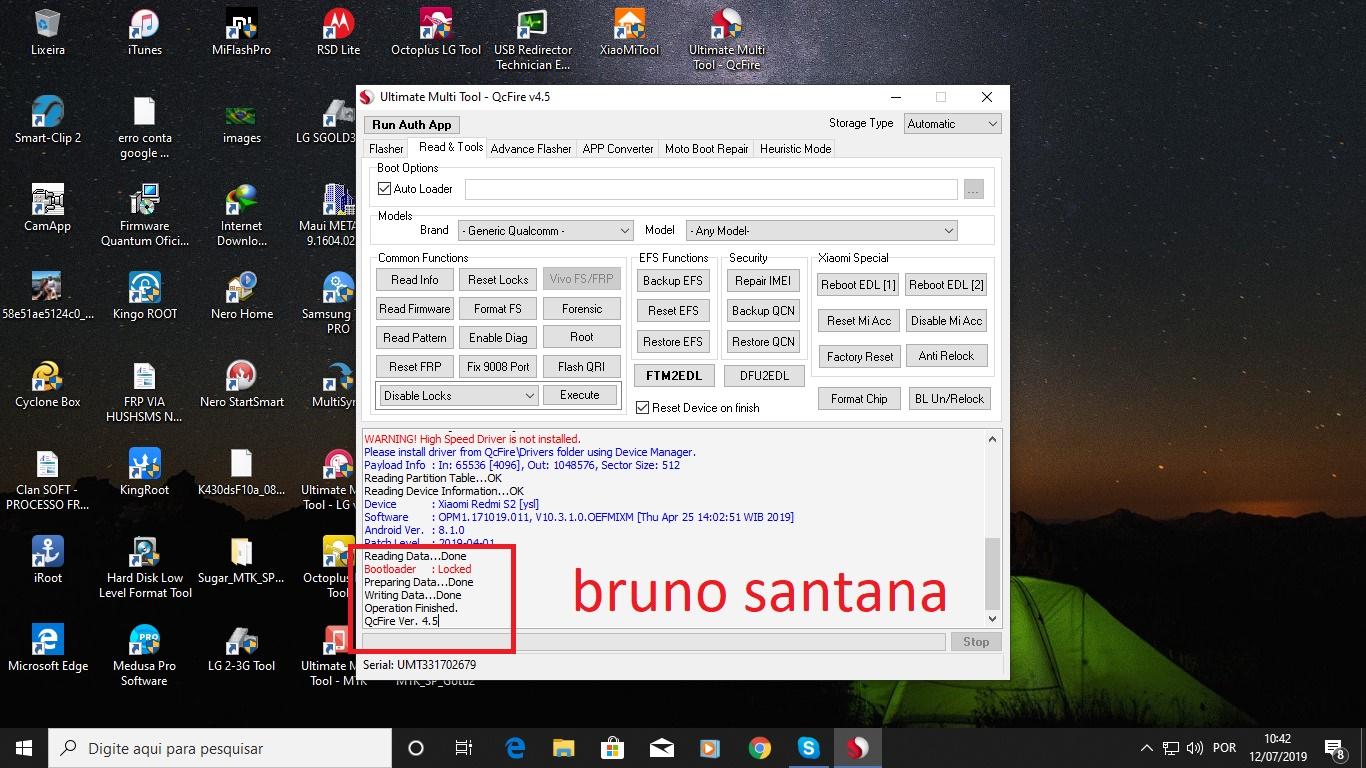Open the APP Converter tab
Screen dimensions: 1366x768
tap(618, 149)
